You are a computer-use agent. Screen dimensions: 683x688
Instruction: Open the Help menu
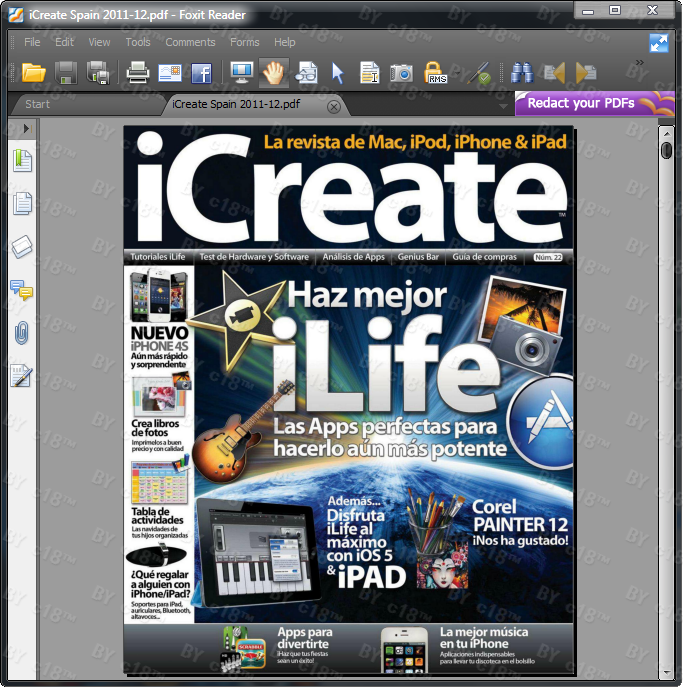pyautogui.click(x=285, y=42)
